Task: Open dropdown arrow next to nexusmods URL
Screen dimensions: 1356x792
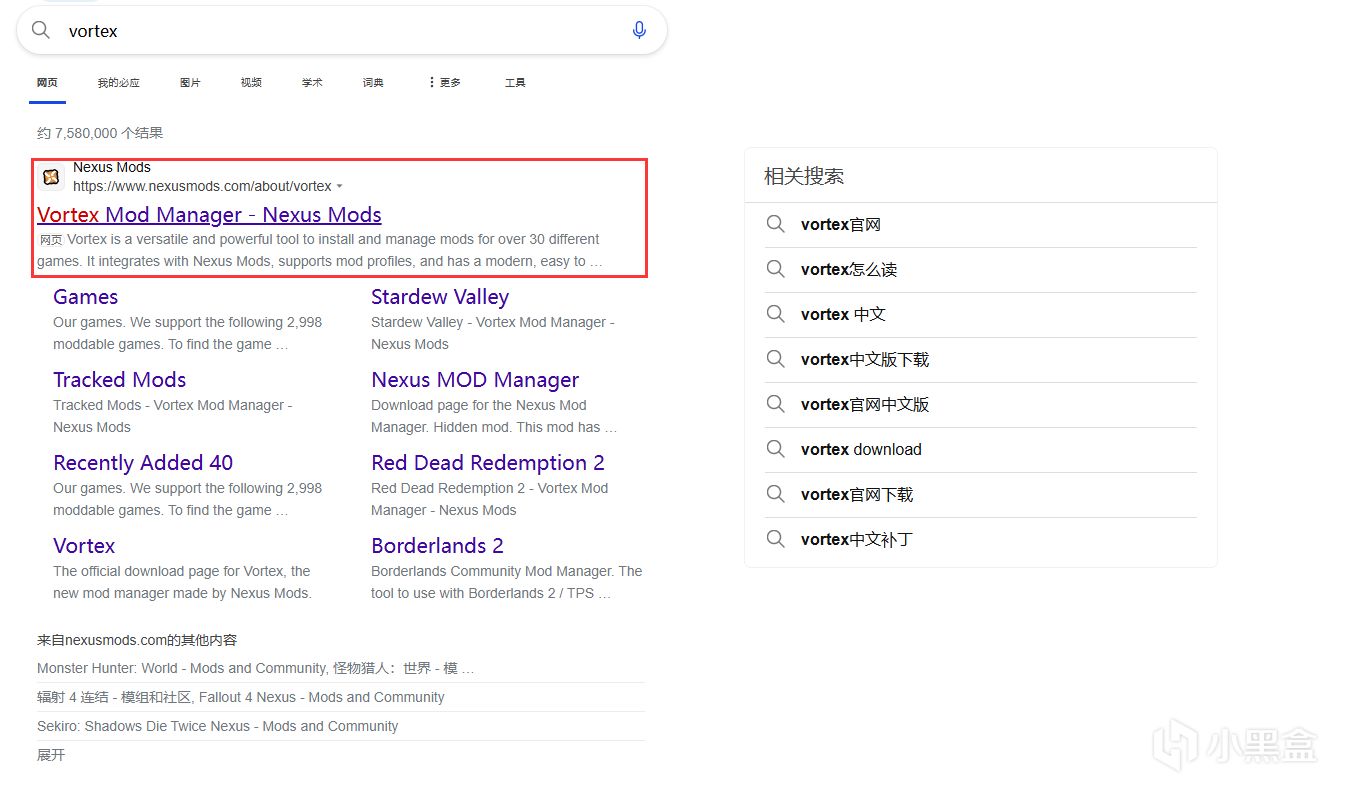Action: pos(340,187)
